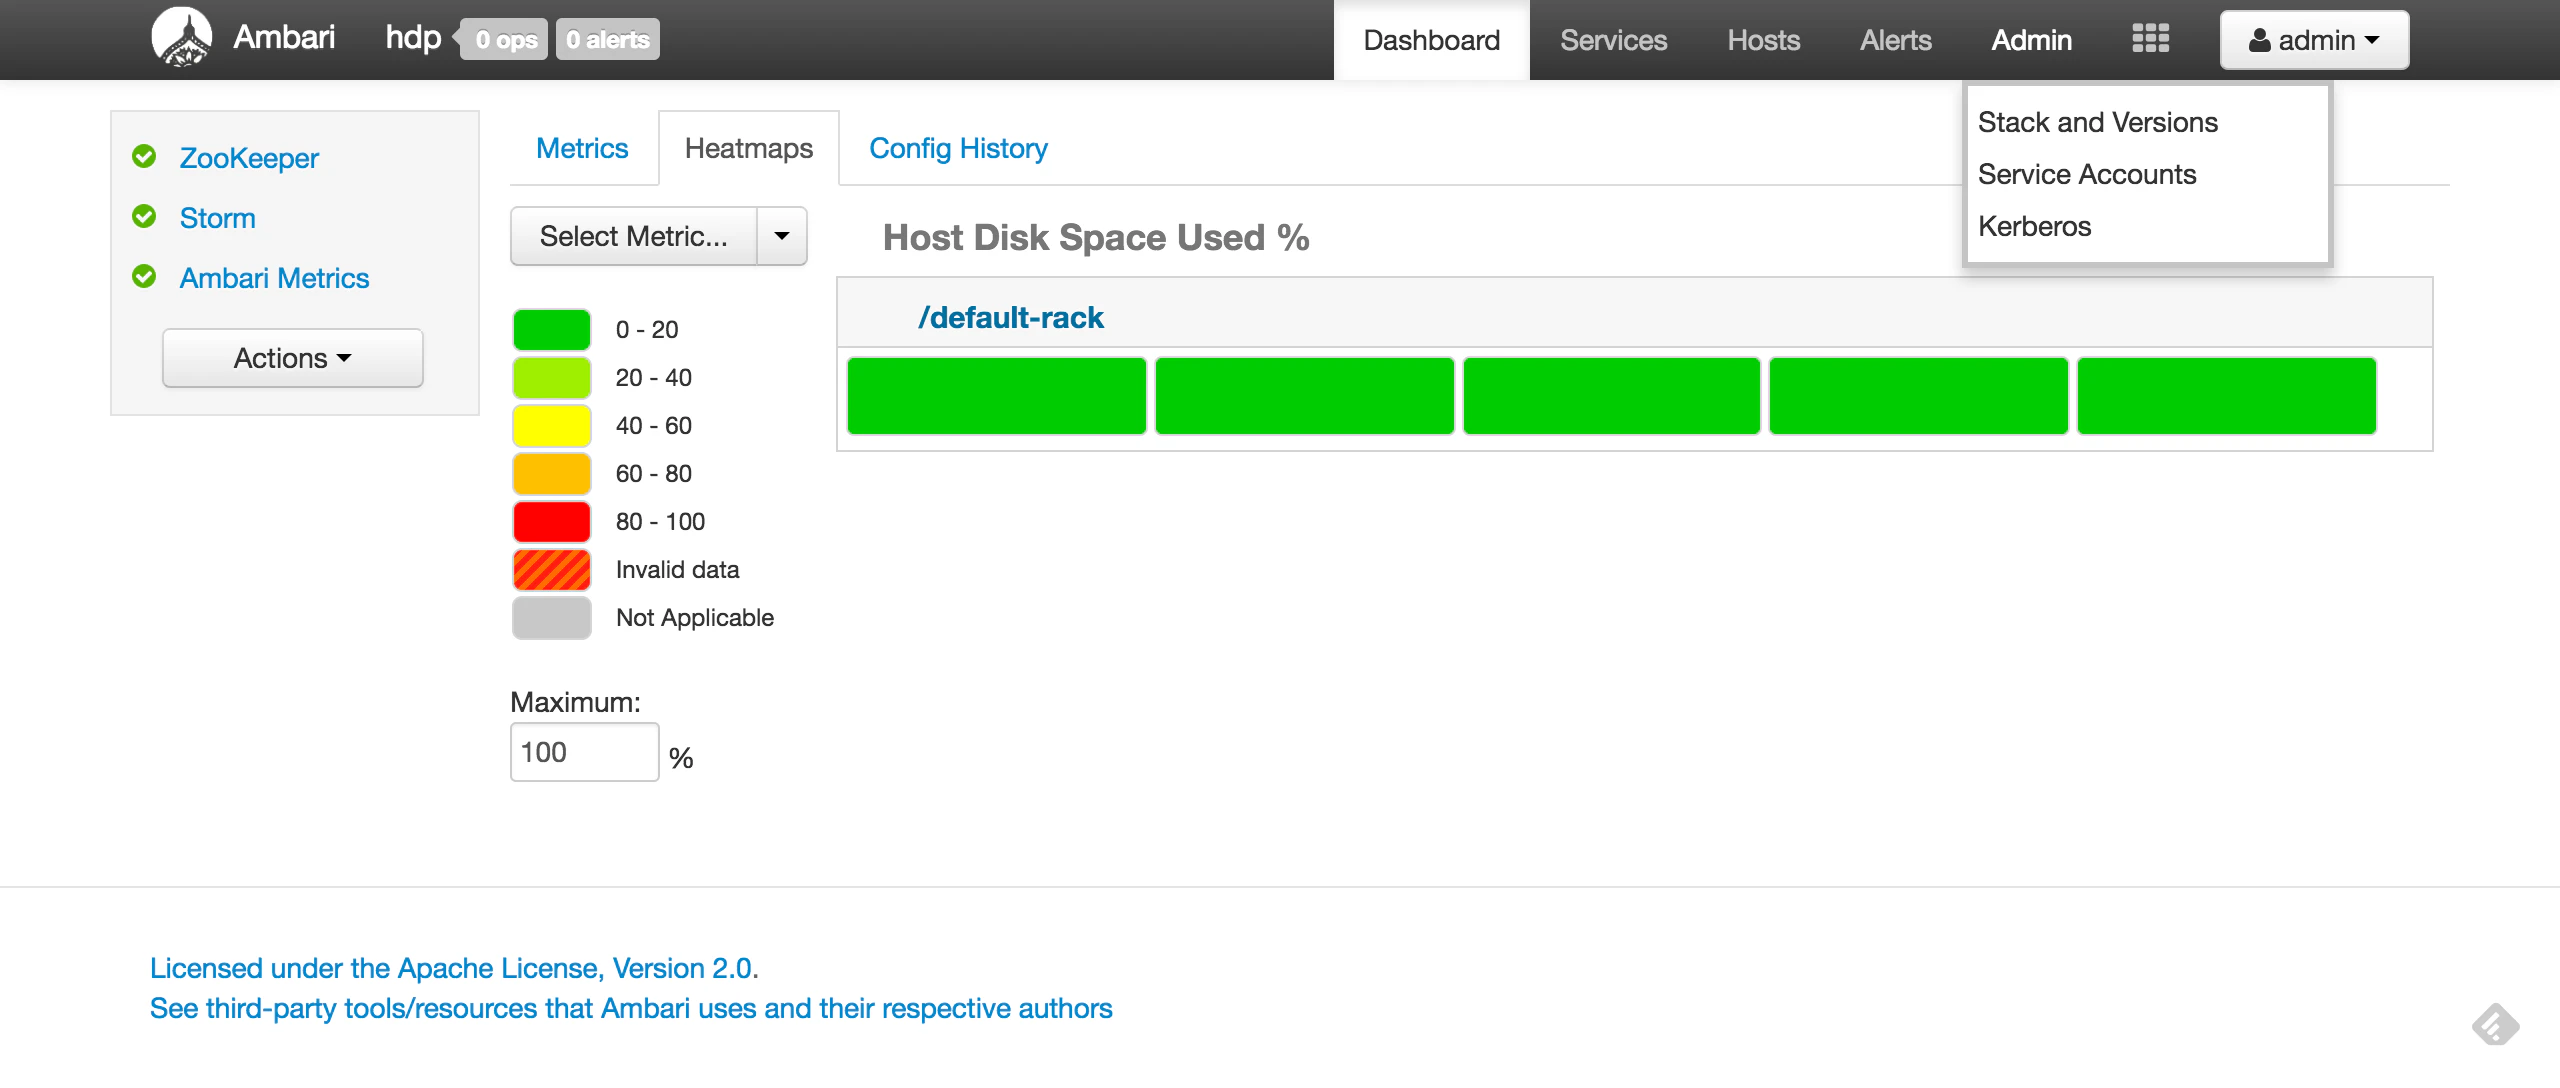Choose Kerberos from Admin menu
This screenshot has width=2560, height=1088.
[2034, 226]
